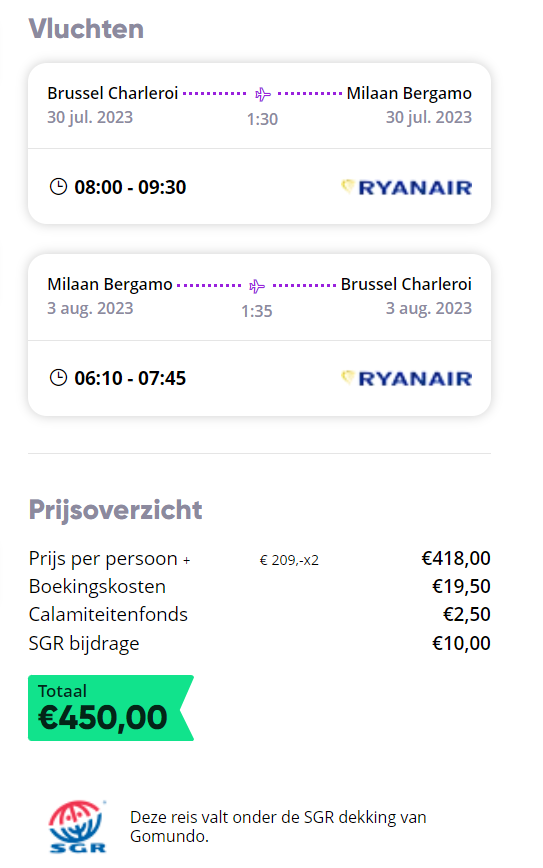
Task: Click the Boekingskosten price line
Action: (x=260, y=586)
